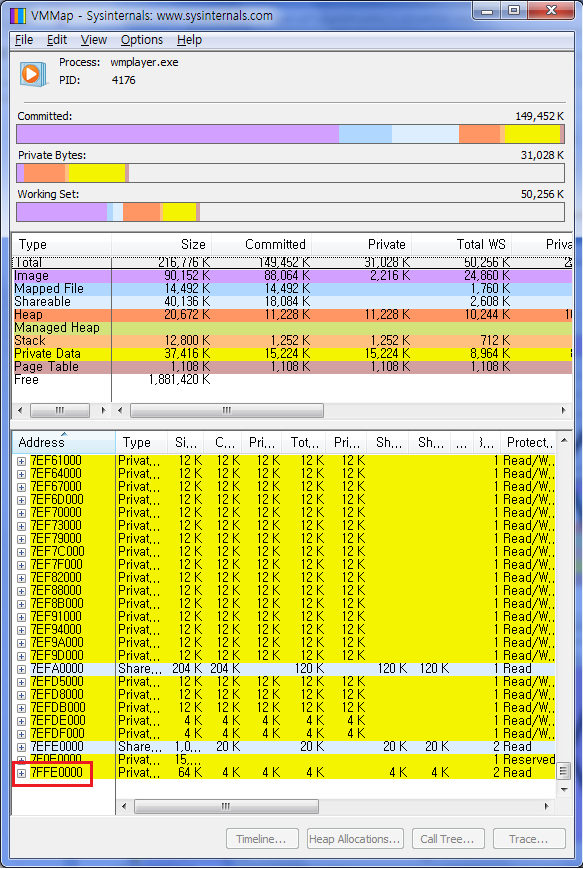Select the Managed Heap summary row
583x869 pixels.
[x=292, y=328]
